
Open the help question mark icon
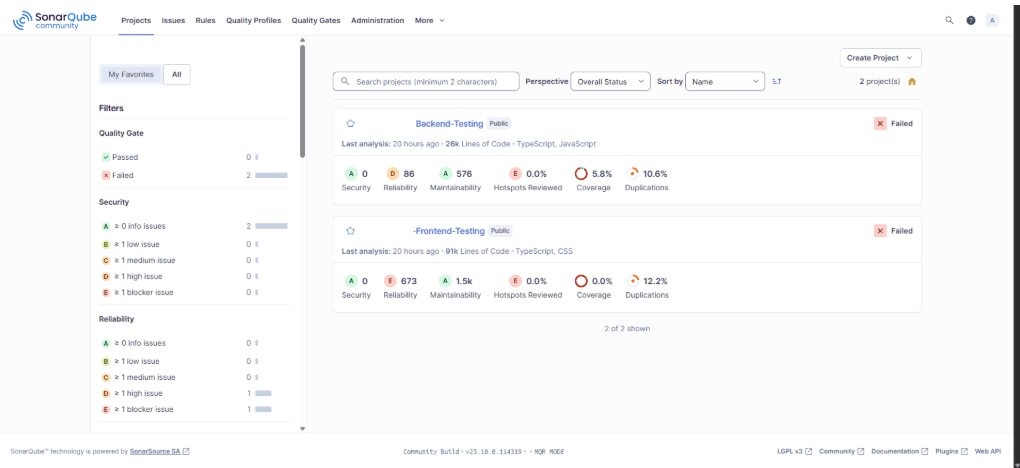click(x=971, y=20)
